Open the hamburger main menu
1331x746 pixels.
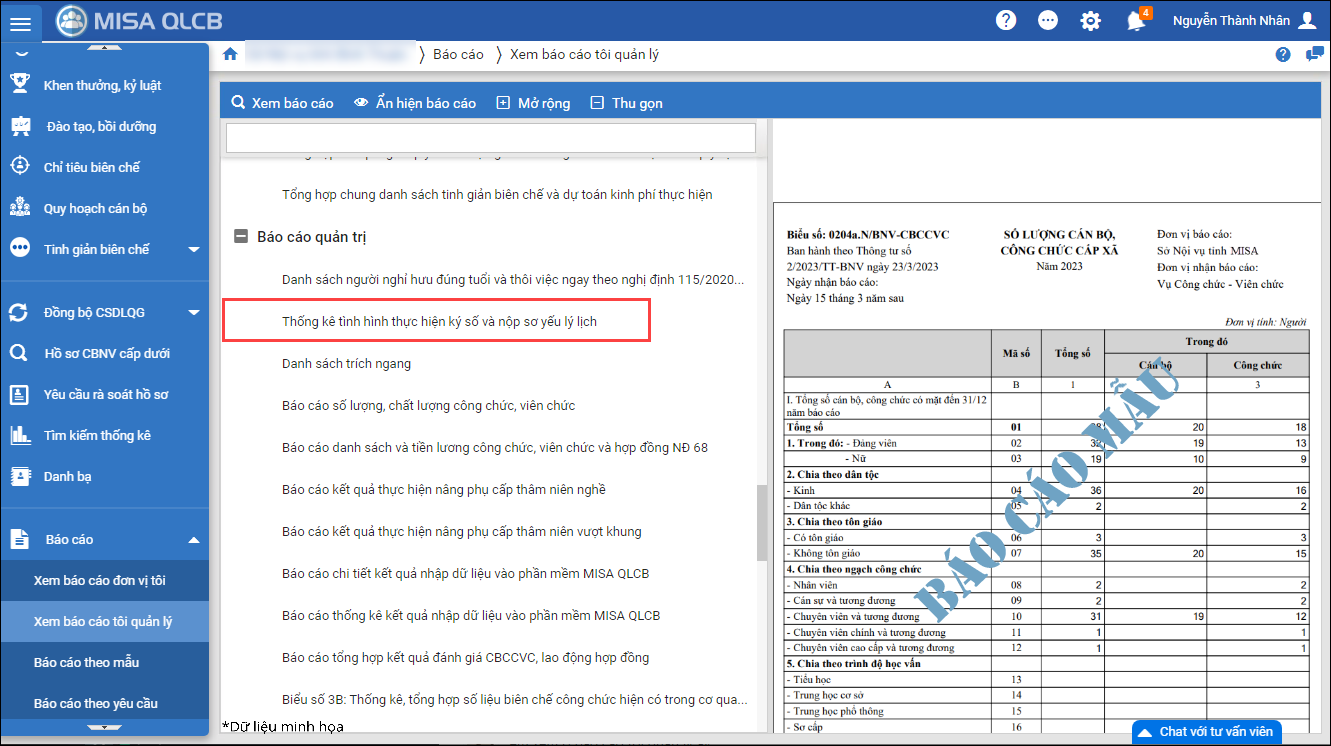20,21
